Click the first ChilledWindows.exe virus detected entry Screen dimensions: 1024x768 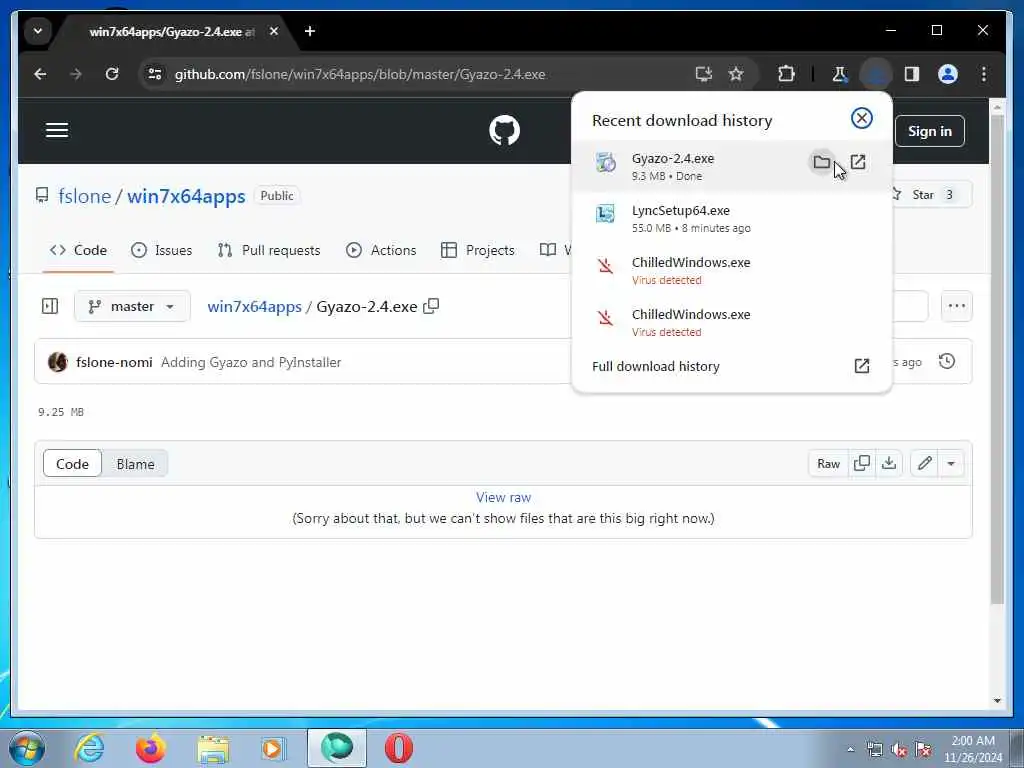click(731, 270)
